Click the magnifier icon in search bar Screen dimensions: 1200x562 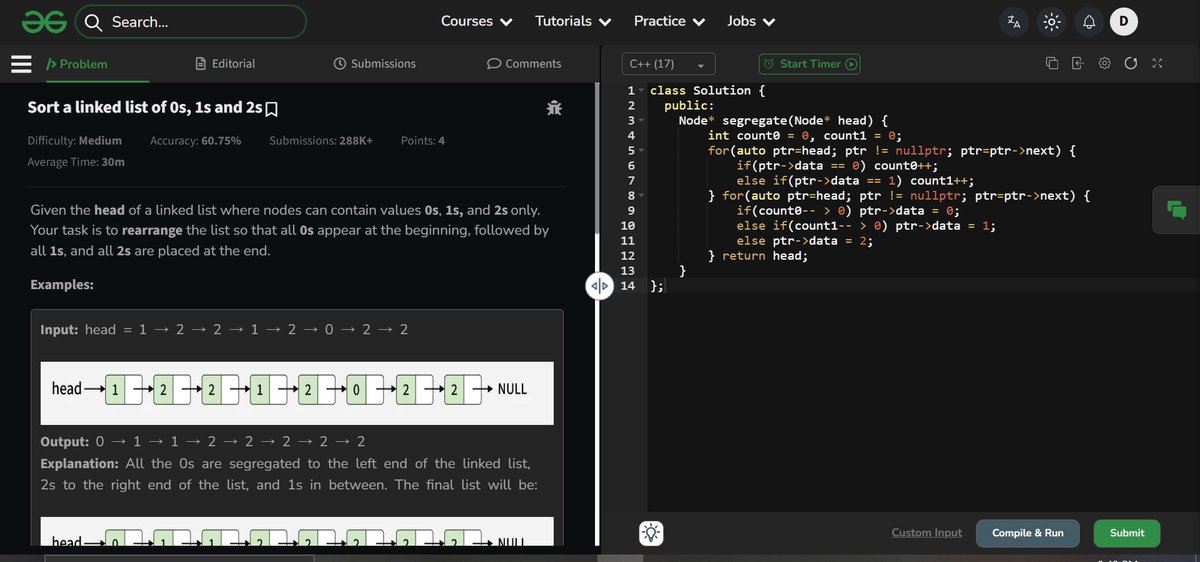[x=93, y=21]
